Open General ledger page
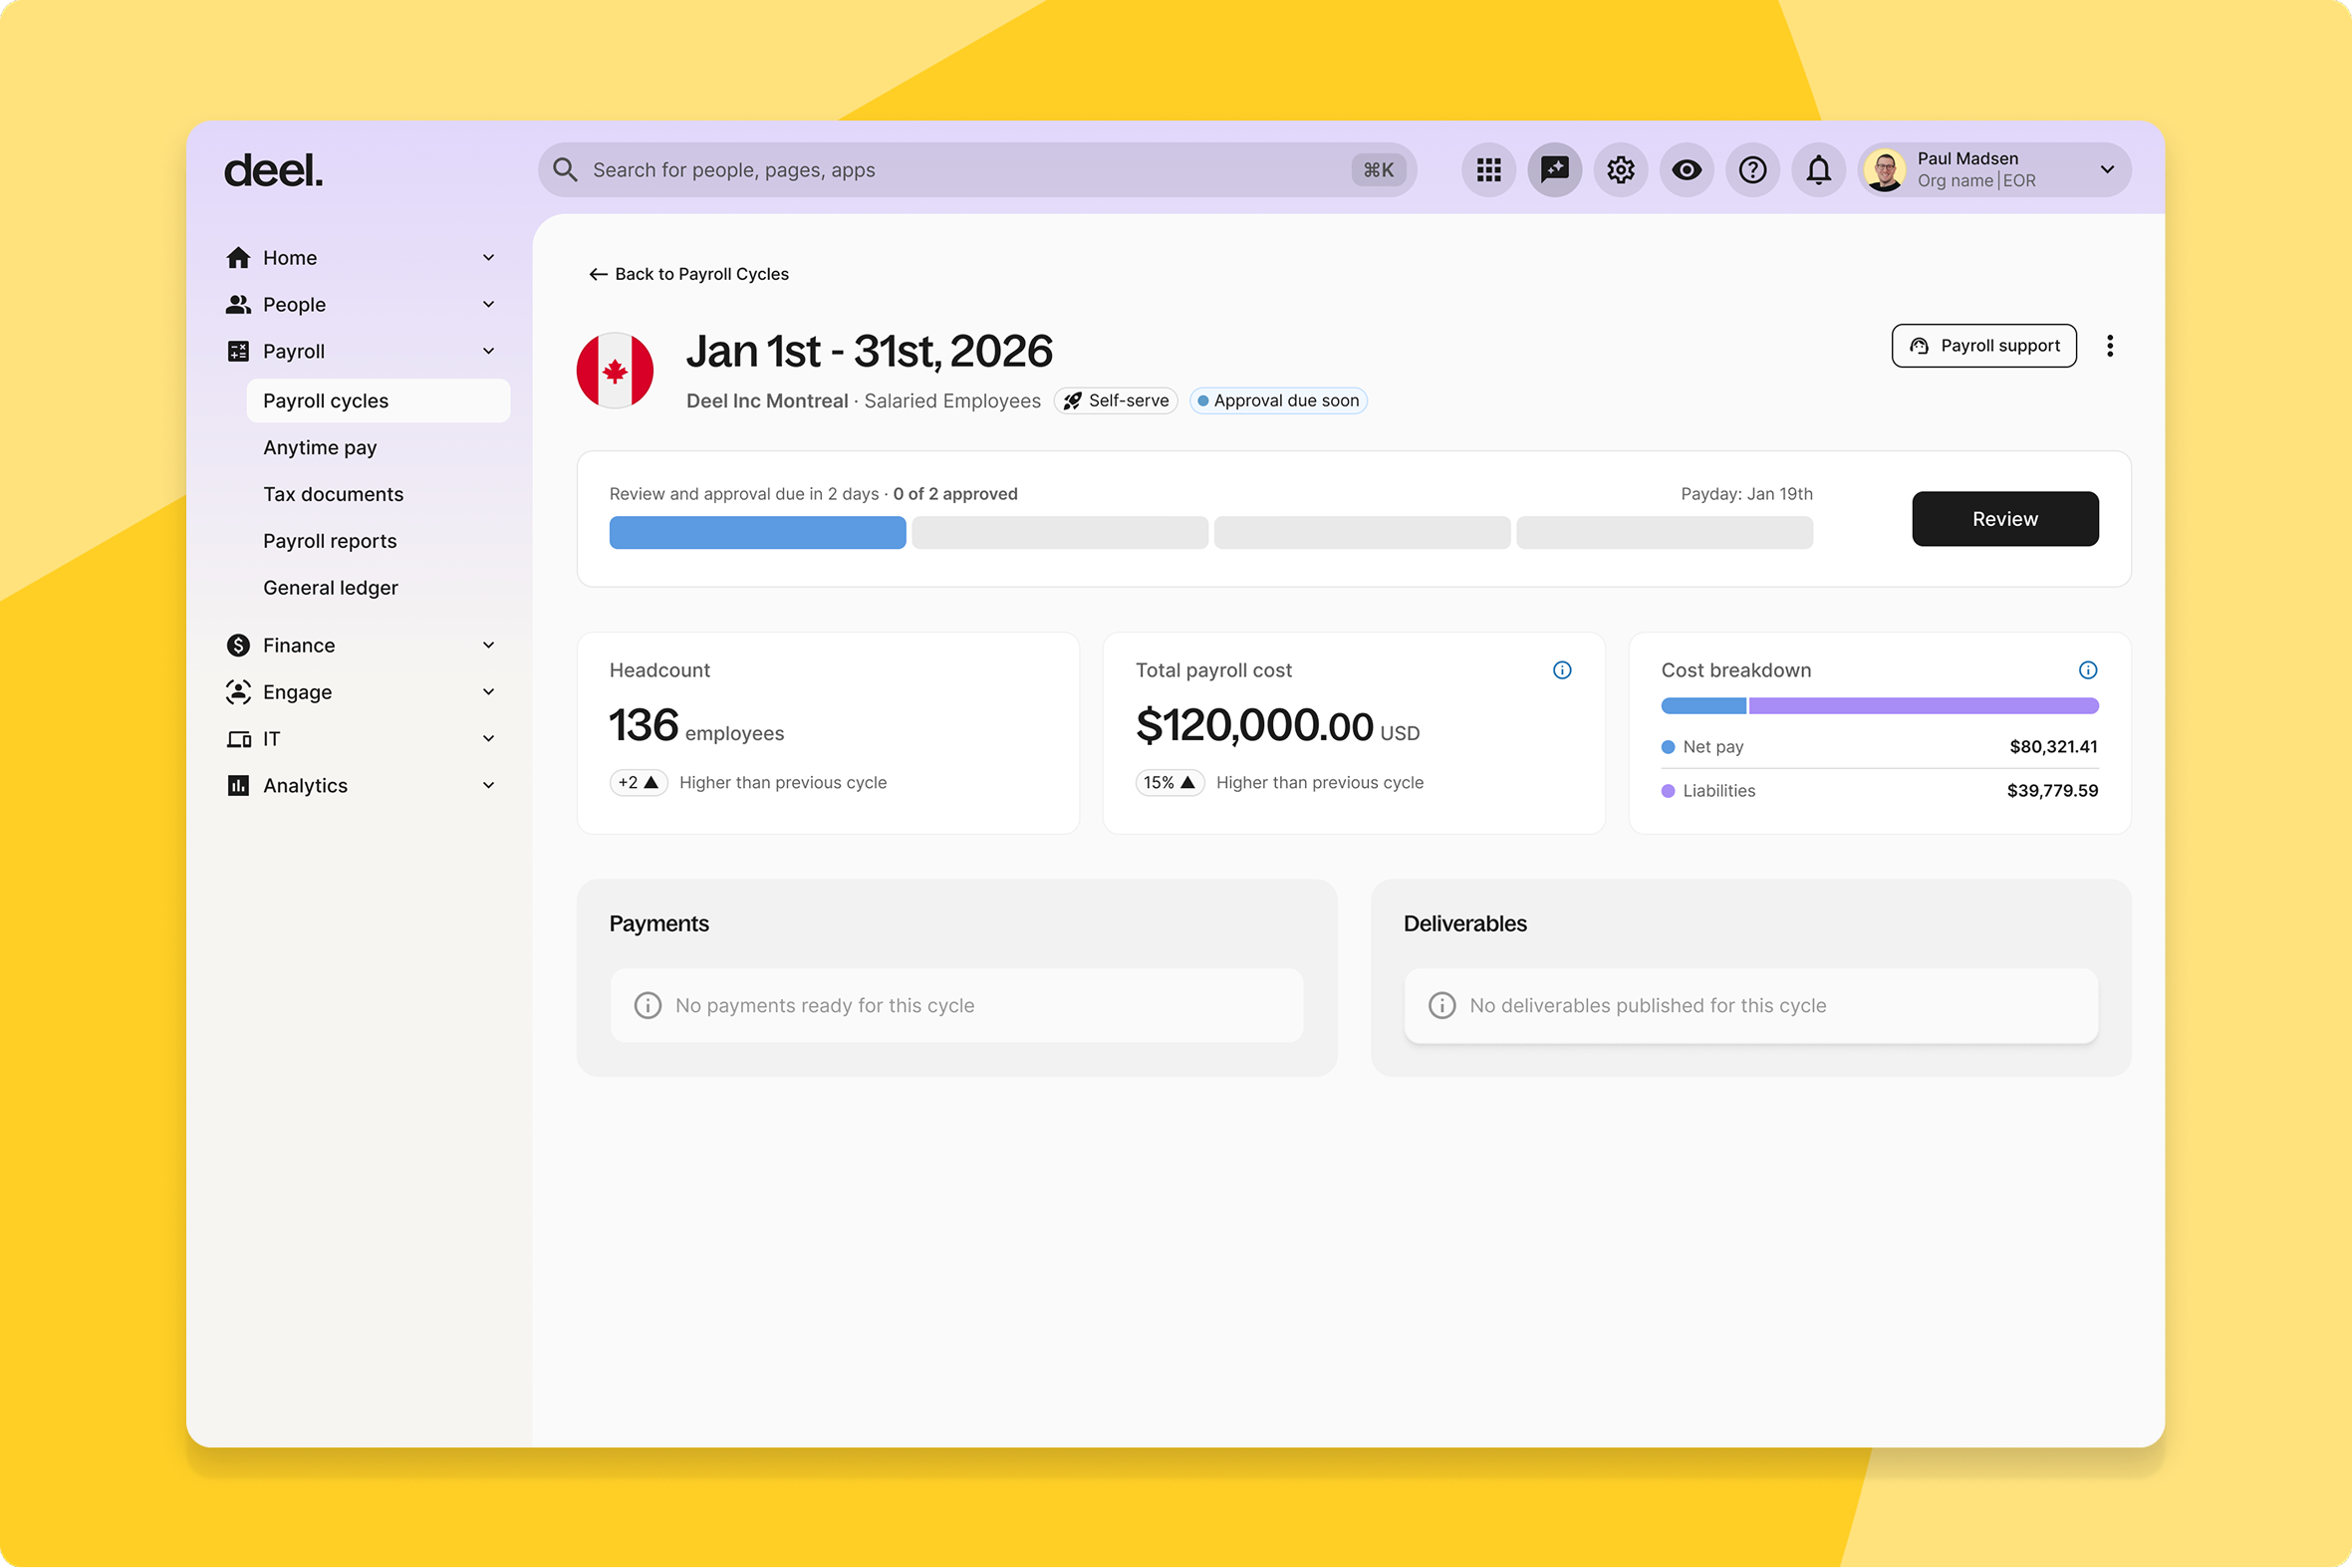2352x1568 pixels. tap(331, 588)
